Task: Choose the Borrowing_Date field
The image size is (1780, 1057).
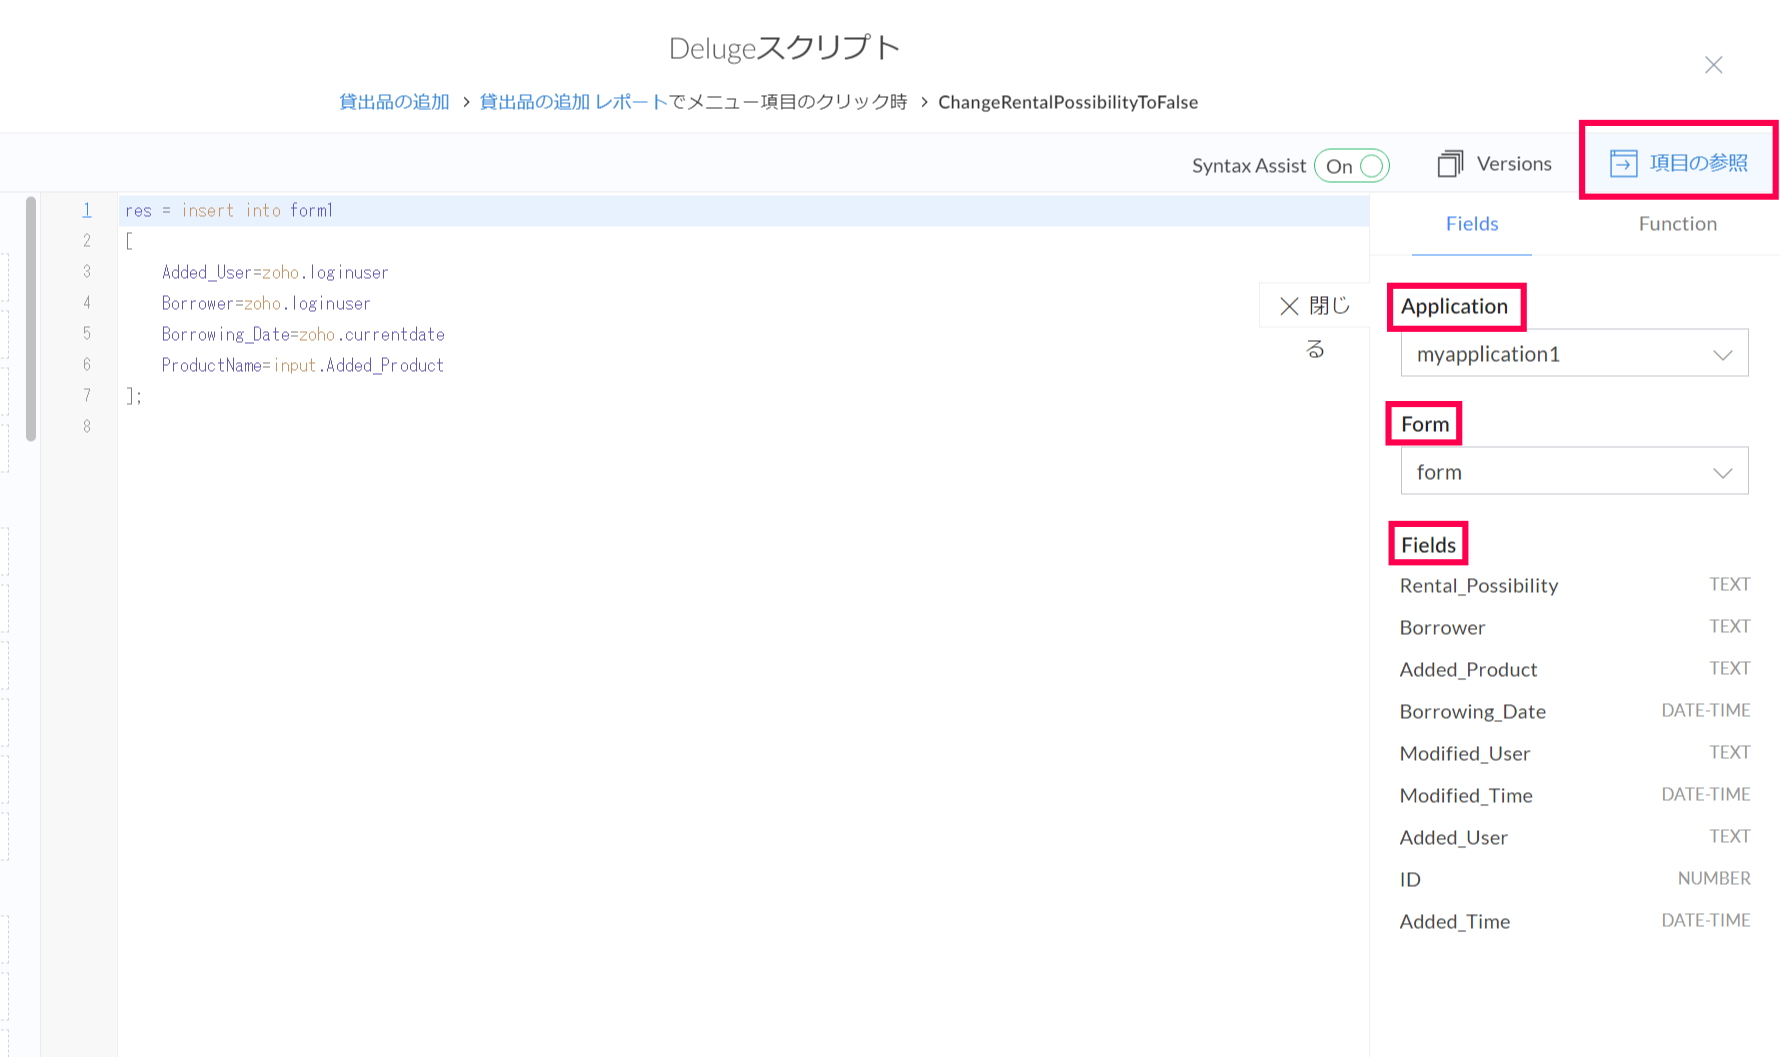Action: point(1472,712)
